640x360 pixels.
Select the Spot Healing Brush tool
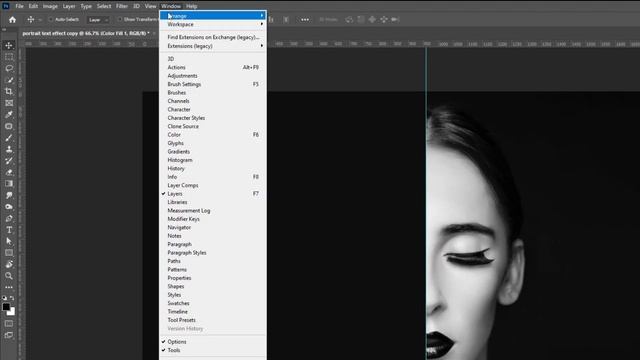click(9, 126)
